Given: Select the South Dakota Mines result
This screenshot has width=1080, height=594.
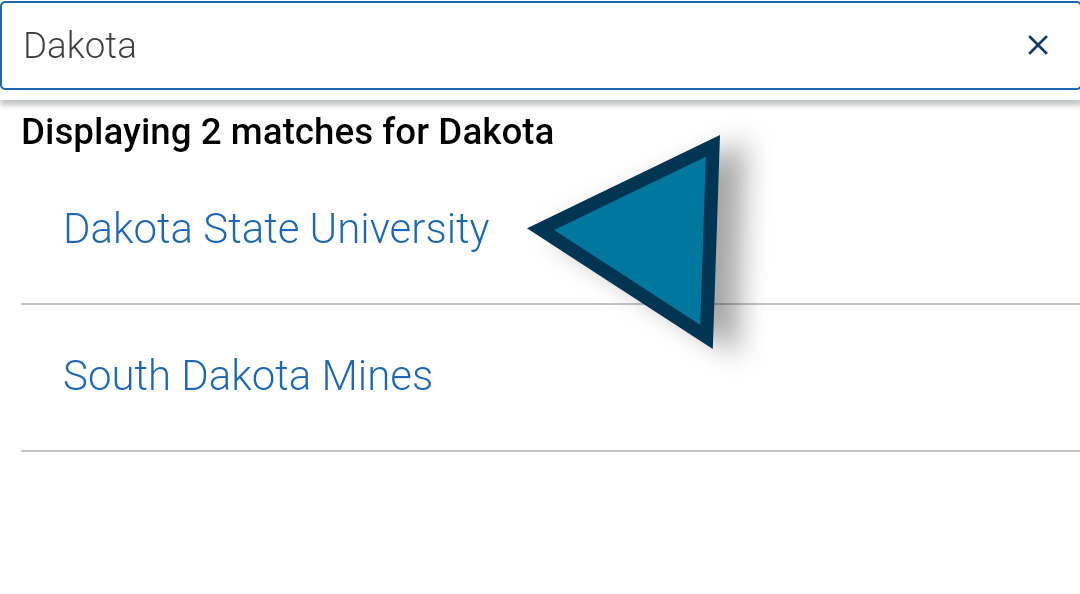Looking at the screenshot, I should [247, 375].
